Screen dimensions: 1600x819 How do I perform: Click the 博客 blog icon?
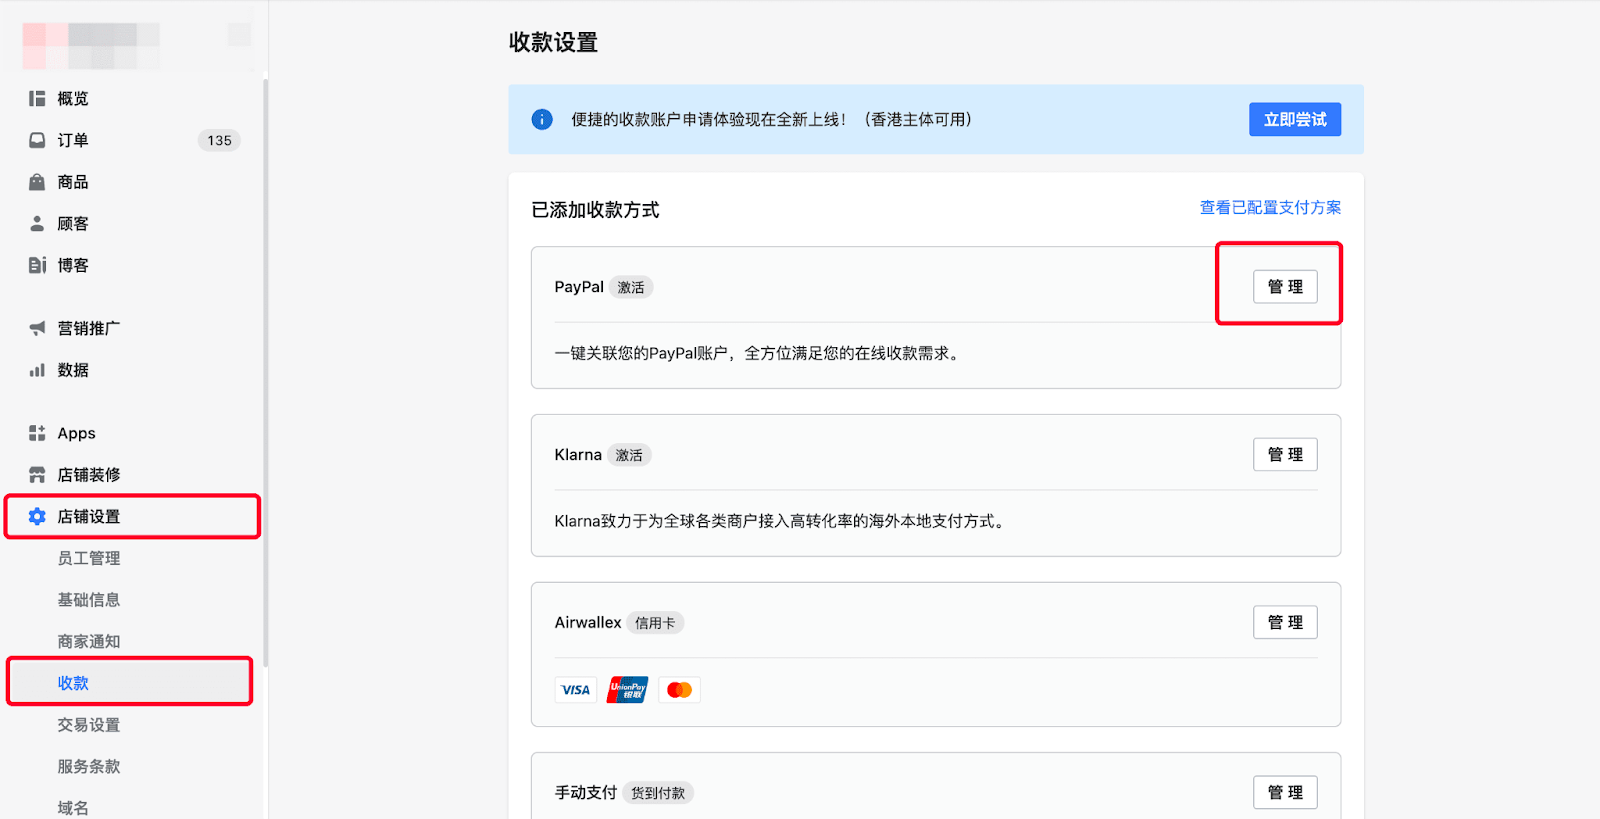[x=37, y=265]
